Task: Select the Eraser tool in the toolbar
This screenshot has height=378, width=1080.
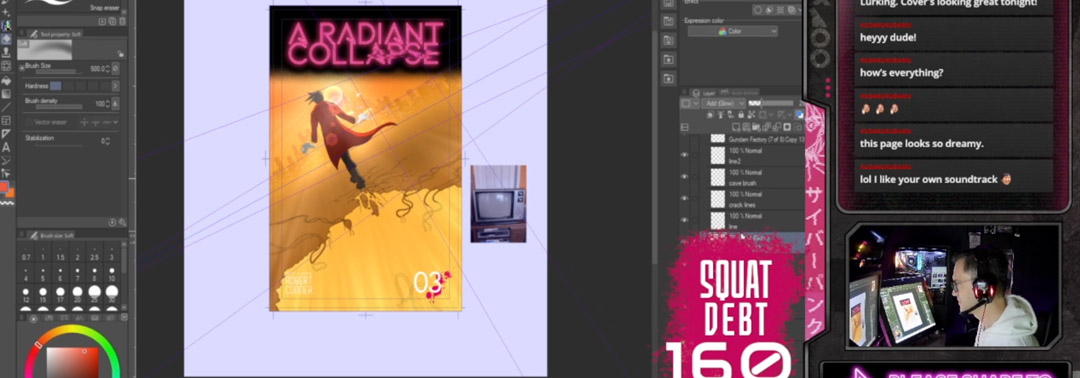Action: click(6, 39)
